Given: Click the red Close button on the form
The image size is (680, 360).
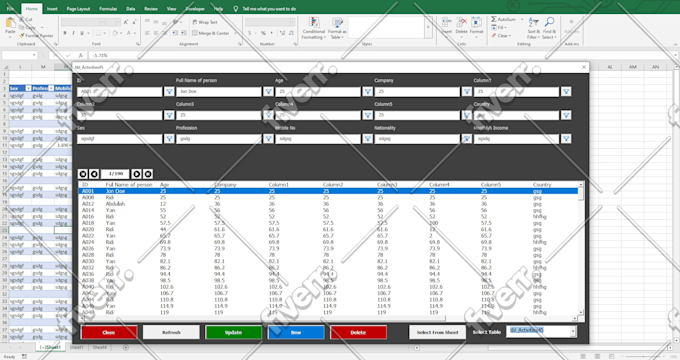Looking at the screenshot, I should [109, 333].
